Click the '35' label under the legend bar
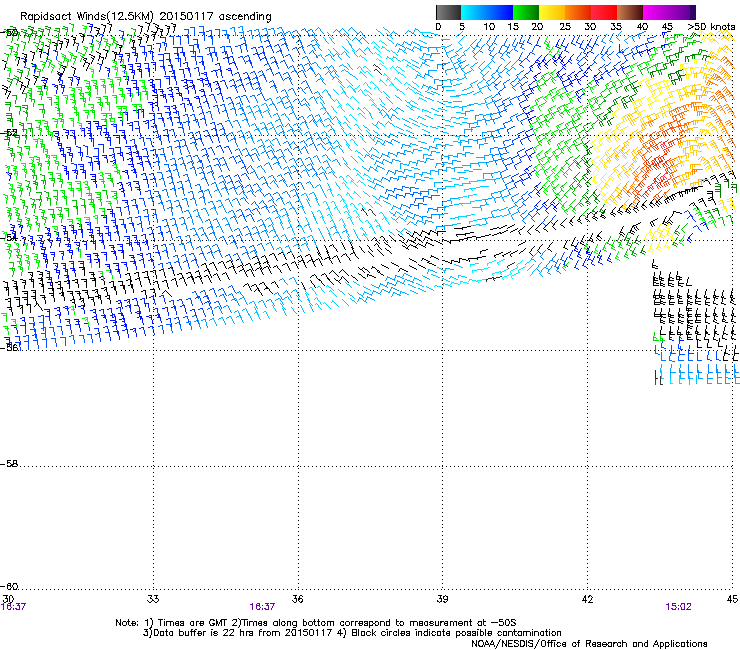740x650 pixels. point(616,27)
